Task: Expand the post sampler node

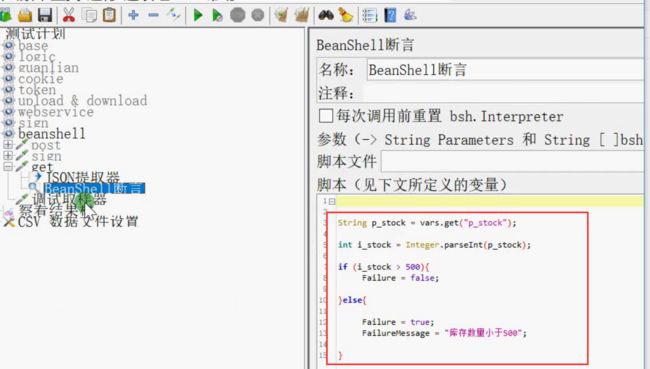Action: click(x=7, y=145)
